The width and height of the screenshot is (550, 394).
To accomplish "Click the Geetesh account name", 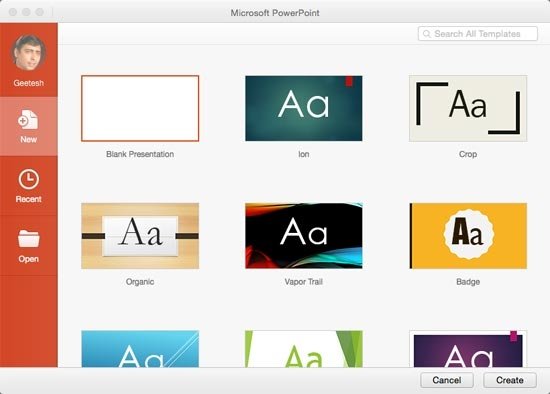I will (29, 83).
